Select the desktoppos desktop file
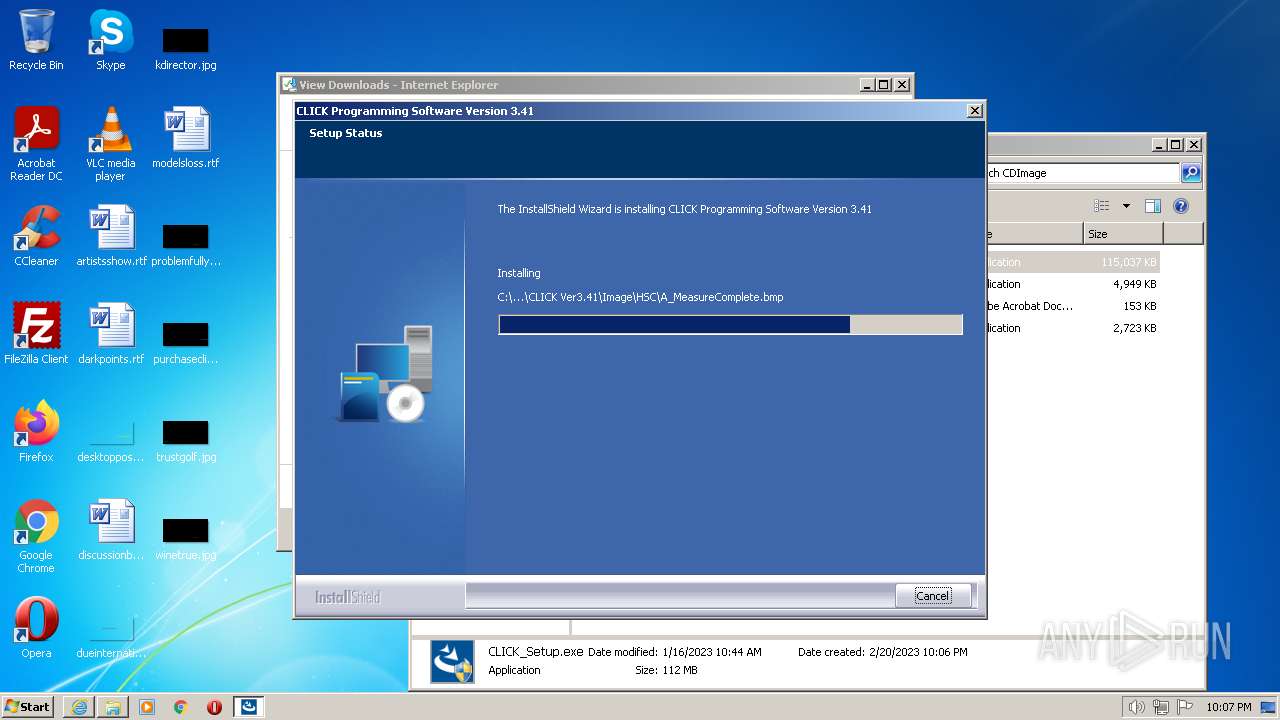Screen dimensions: 1280x720 tap(111, 440)
